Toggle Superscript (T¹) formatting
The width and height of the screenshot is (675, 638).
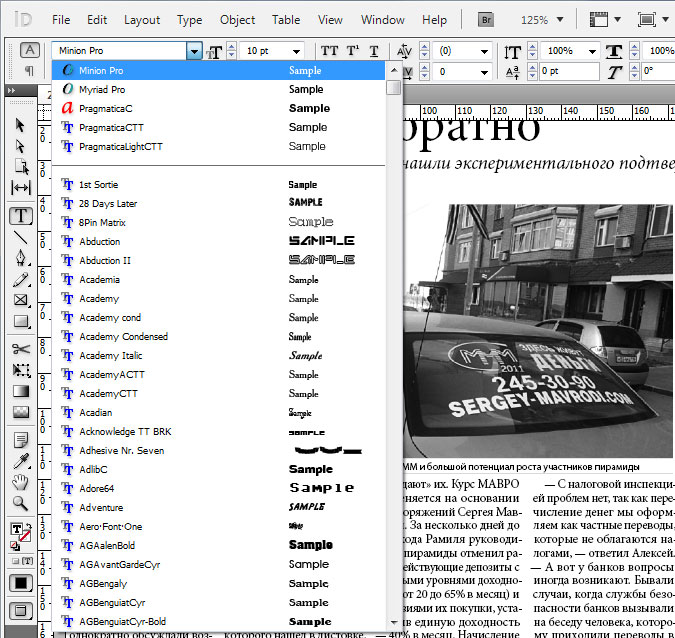[x=353, y=51]
